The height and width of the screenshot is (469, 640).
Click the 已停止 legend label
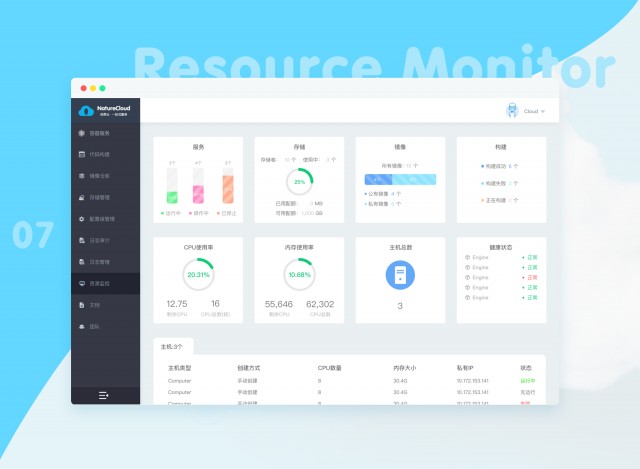click(x=229, y=213)
